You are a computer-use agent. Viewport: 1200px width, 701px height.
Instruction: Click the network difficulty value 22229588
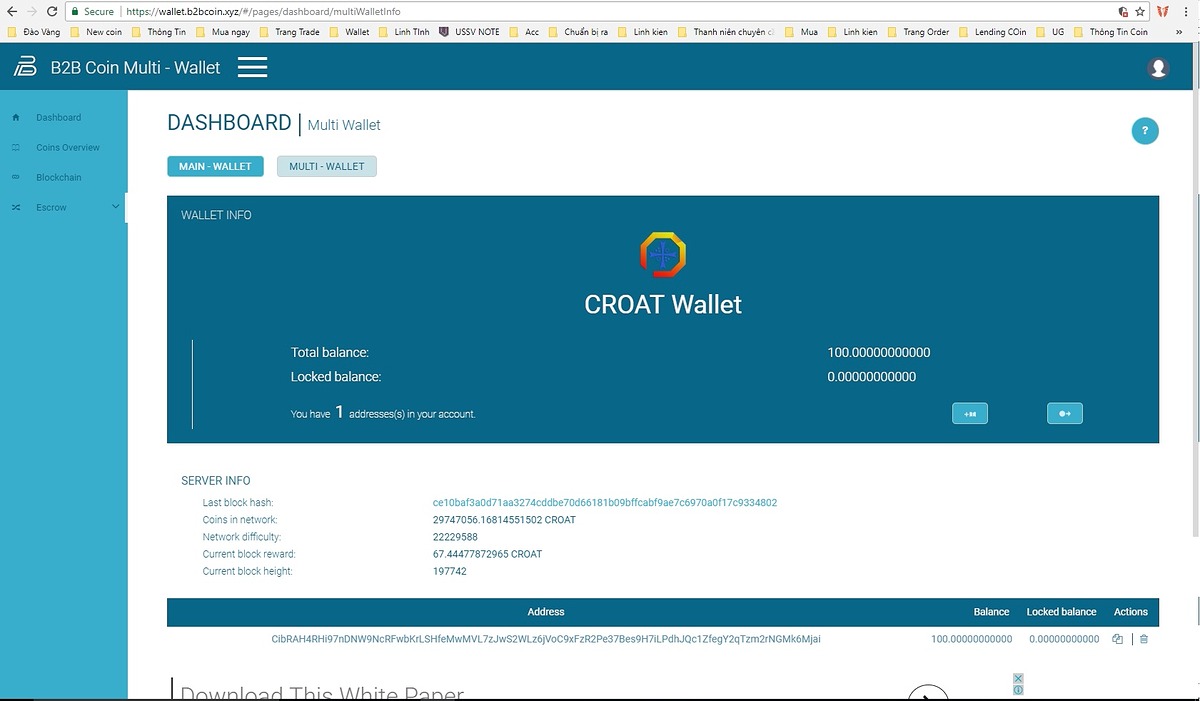tap(455, 537)
